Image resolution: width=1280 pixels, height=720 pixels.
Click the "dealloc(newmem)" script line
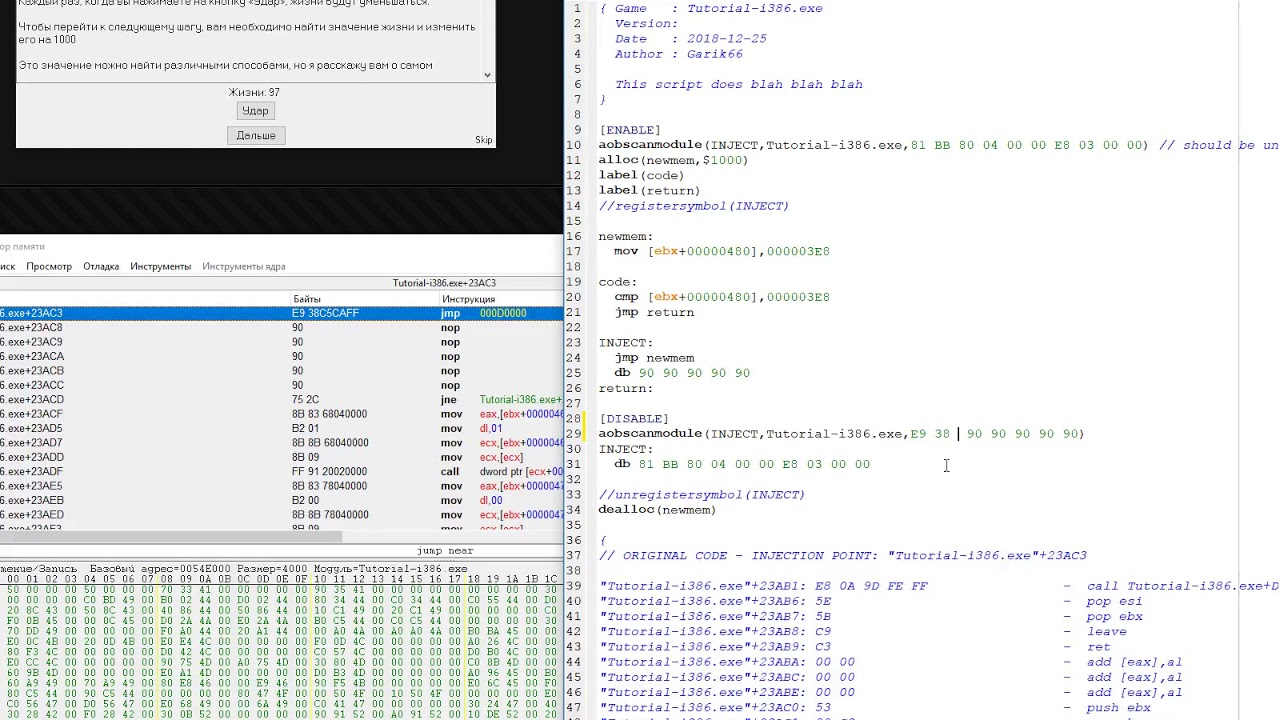click(x=658, y=510)
